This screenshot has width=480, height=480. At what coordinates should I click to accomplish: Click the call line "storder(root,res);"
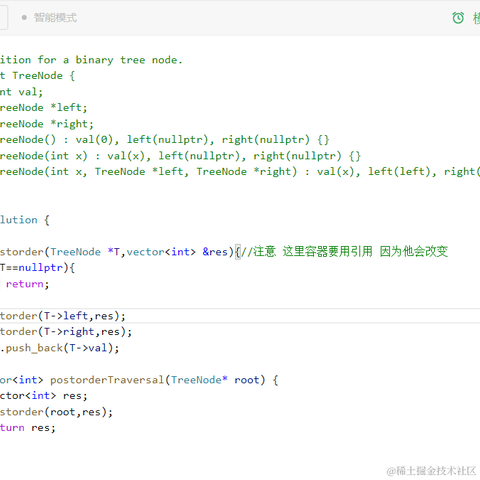(x=56, y=412)
